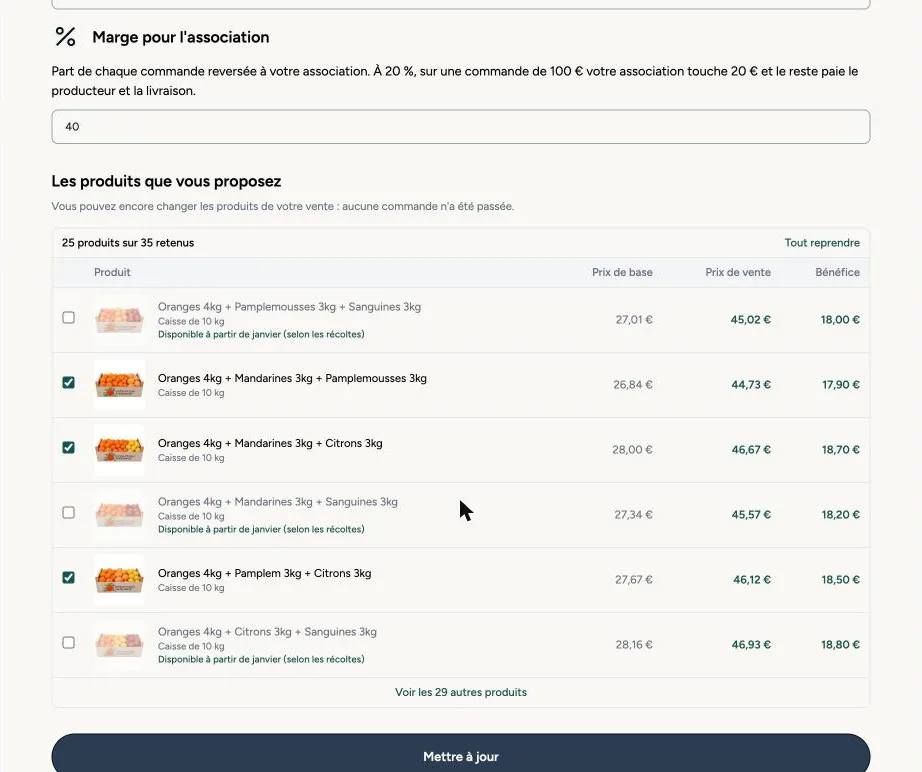
Task: Click the Prix de base column header
Action: [622, 272]
